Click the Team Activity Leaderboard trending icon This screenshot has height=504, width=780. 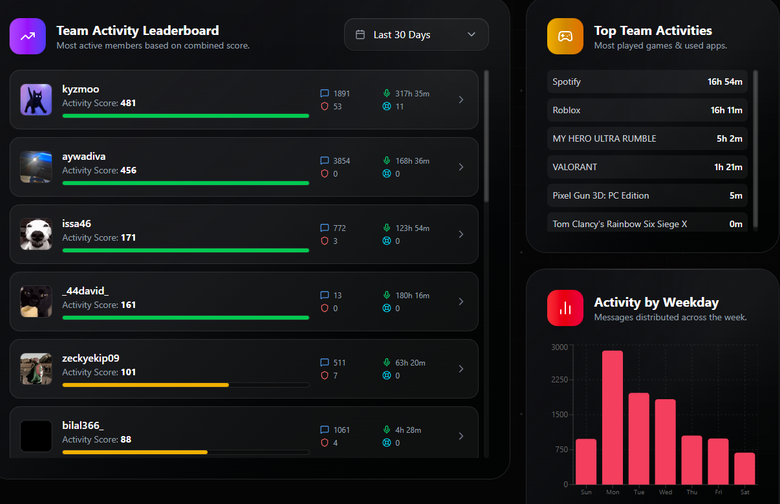28,37
